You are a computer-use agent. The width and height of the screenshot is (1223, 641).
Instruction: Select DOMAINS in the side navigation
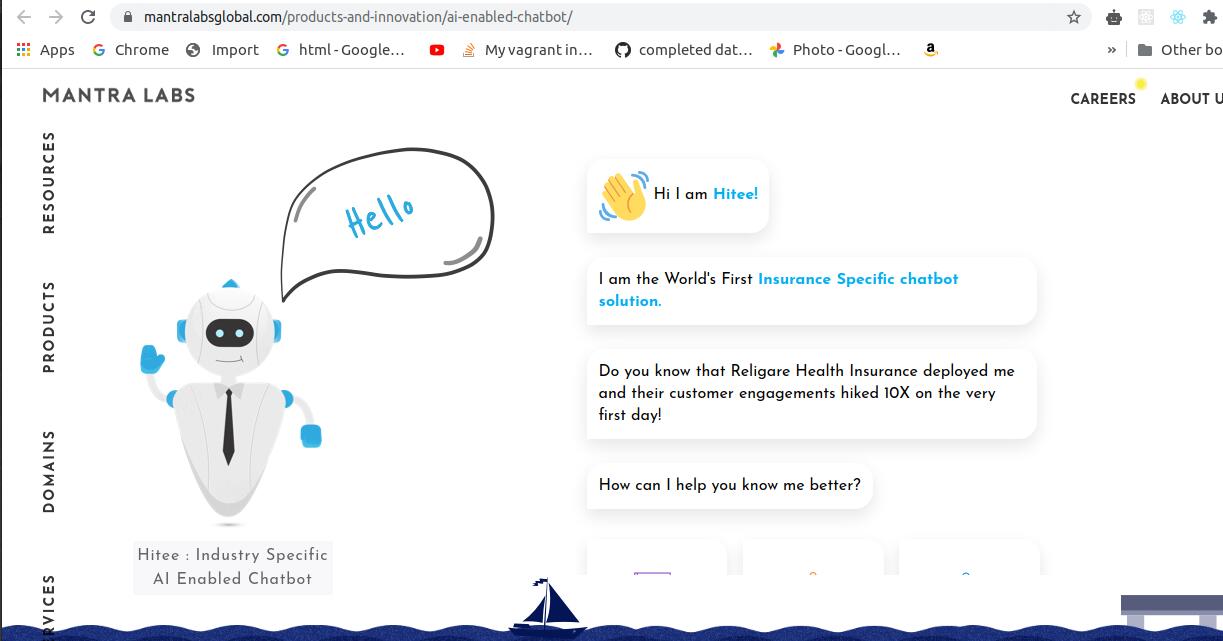click(x=49, y=472)
